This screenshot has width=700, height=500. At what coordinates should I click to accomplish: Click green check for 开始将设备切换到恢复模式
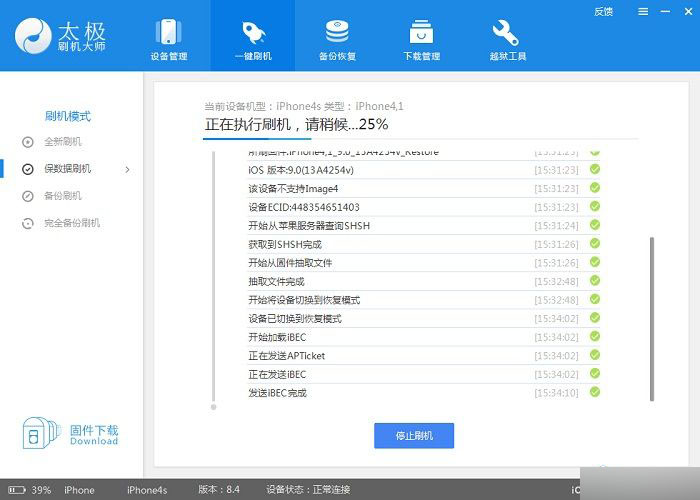coord(595,299)
